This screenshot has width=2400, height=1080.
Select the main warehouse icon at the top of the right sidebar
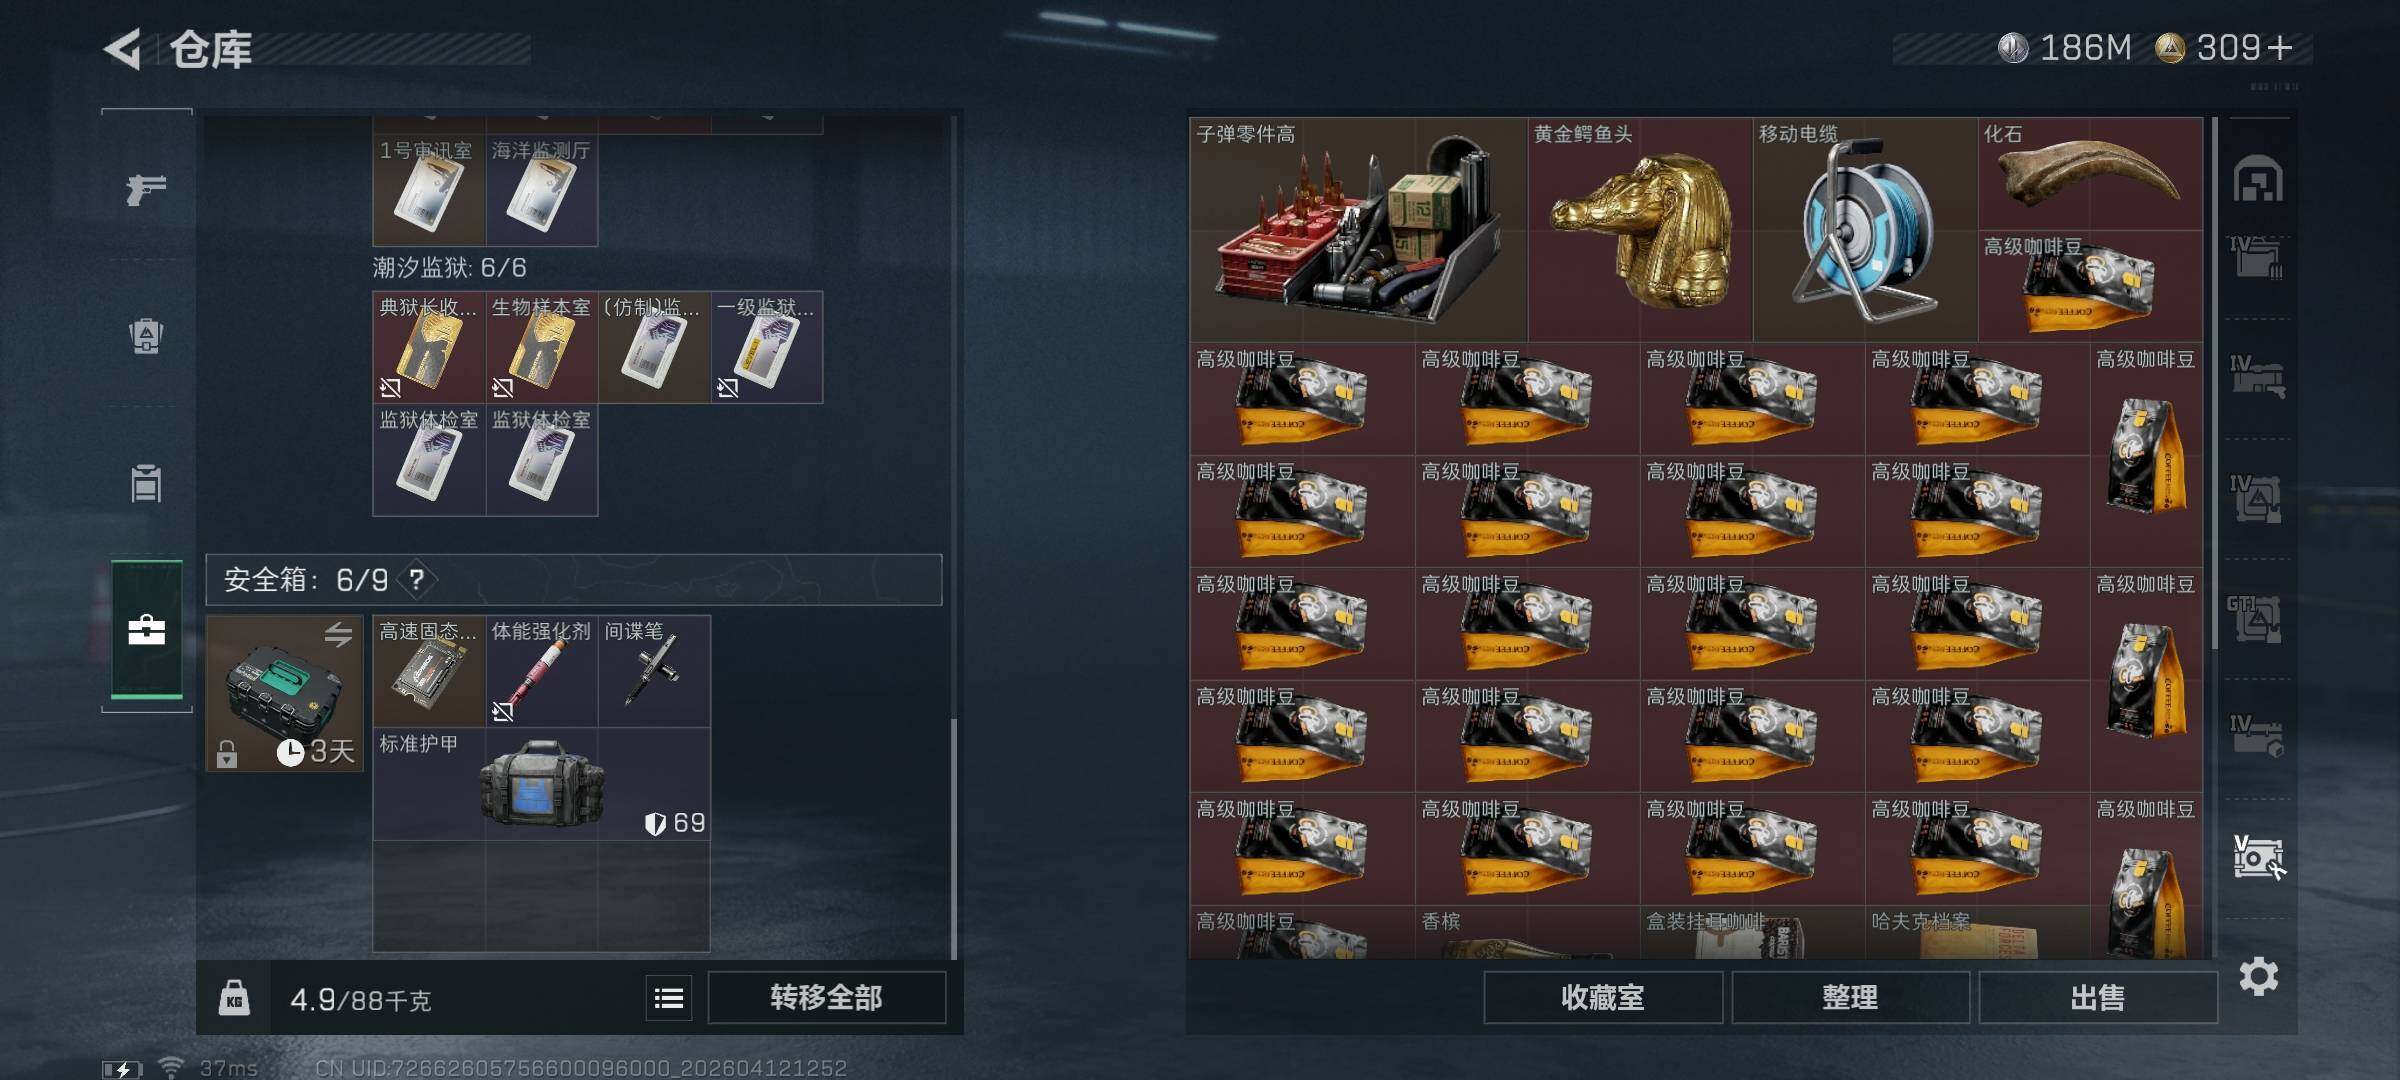point(2258,179)
